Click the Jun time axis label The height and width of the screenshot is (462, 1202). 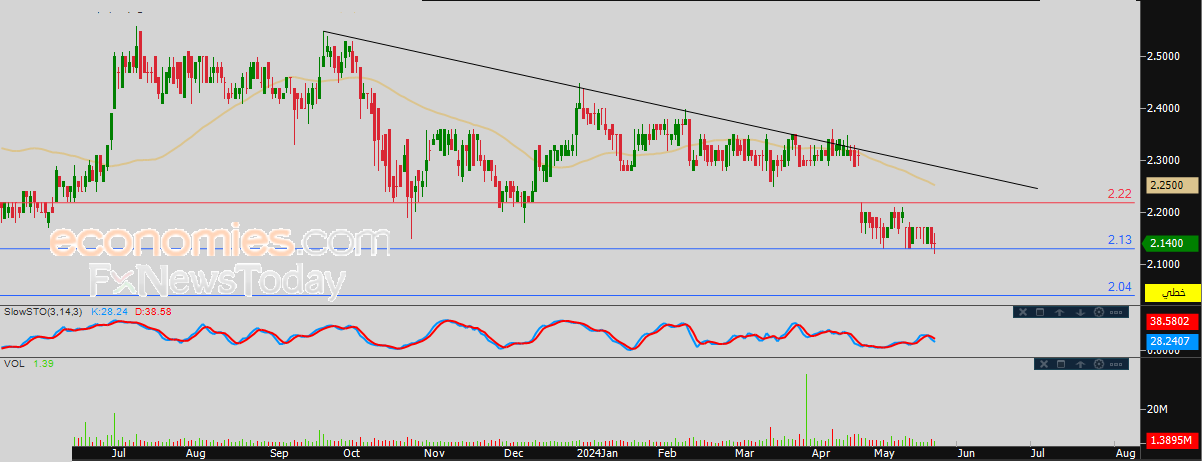[965, 453]
